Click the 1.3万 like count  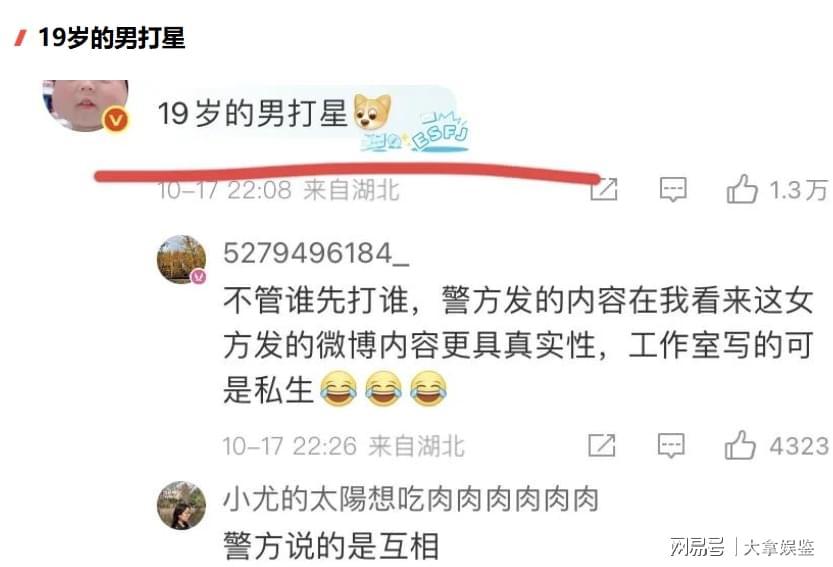pyautogui.click(x=798, y=190)
